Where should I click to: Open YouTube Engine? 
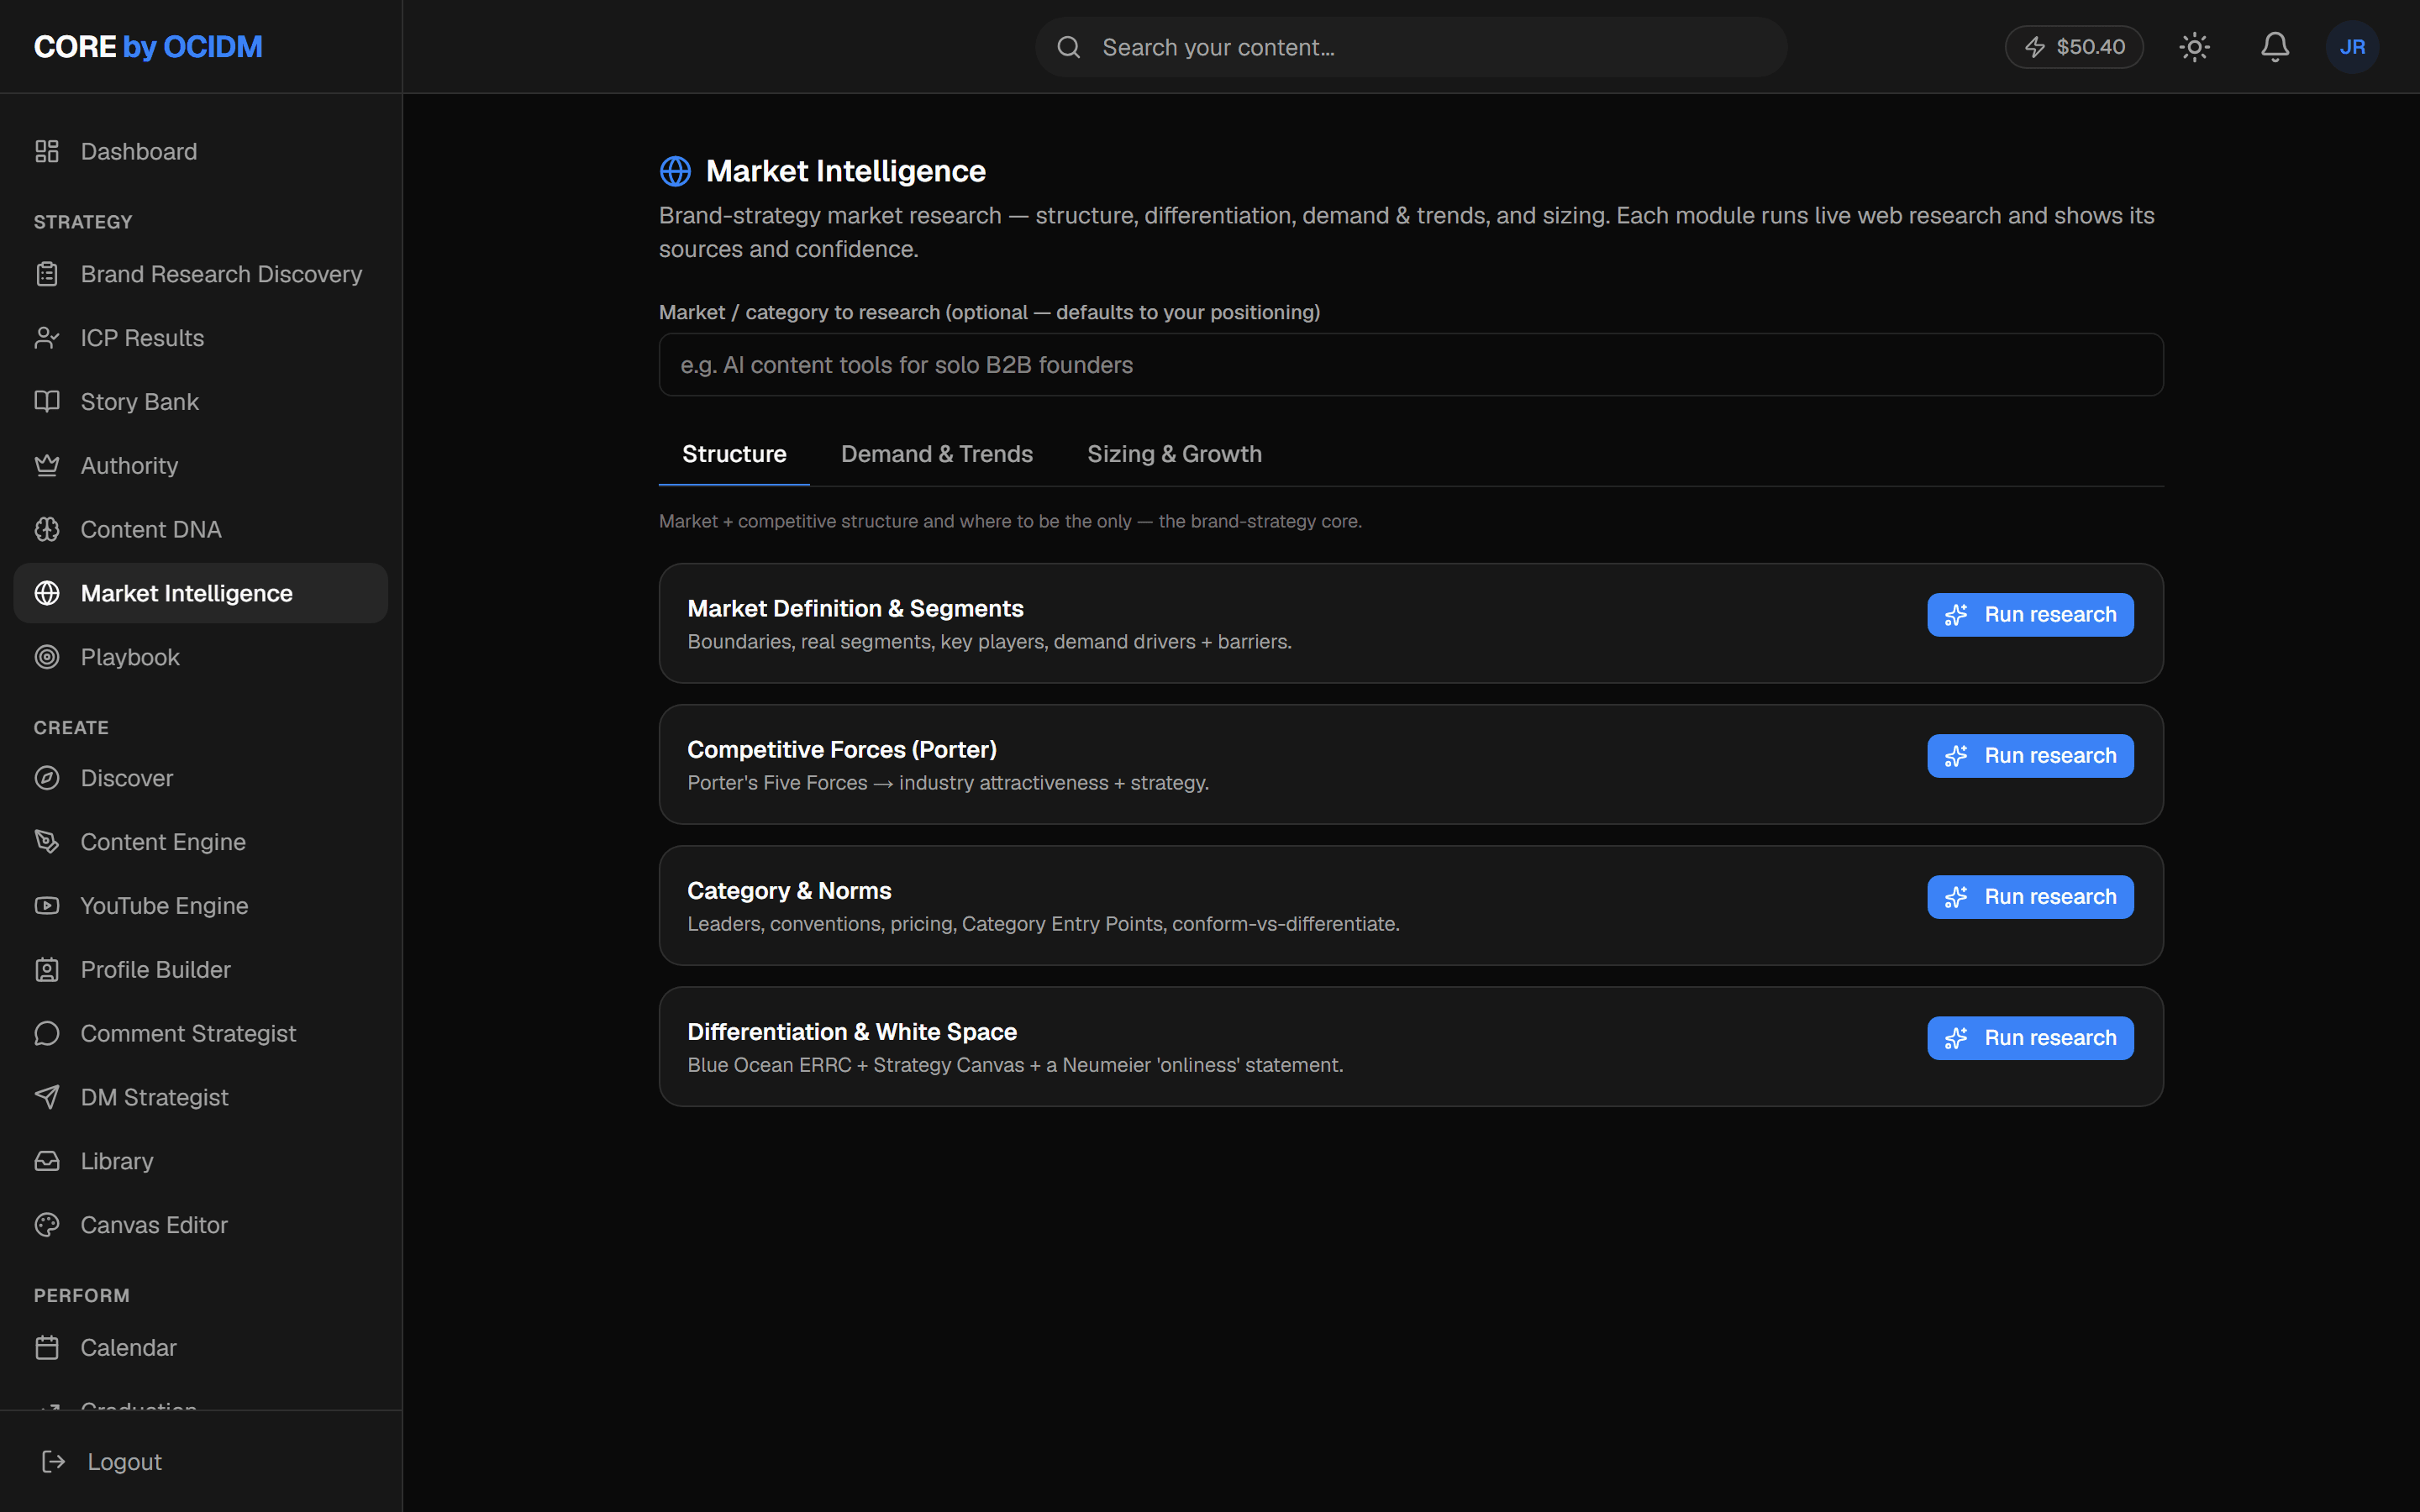click(x=201, y=906)
